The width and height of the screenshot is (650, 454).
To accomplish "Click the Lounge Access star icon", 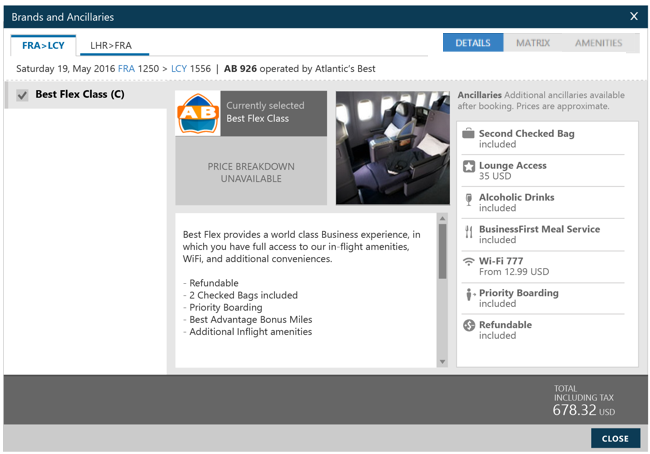I will [468, 167].
